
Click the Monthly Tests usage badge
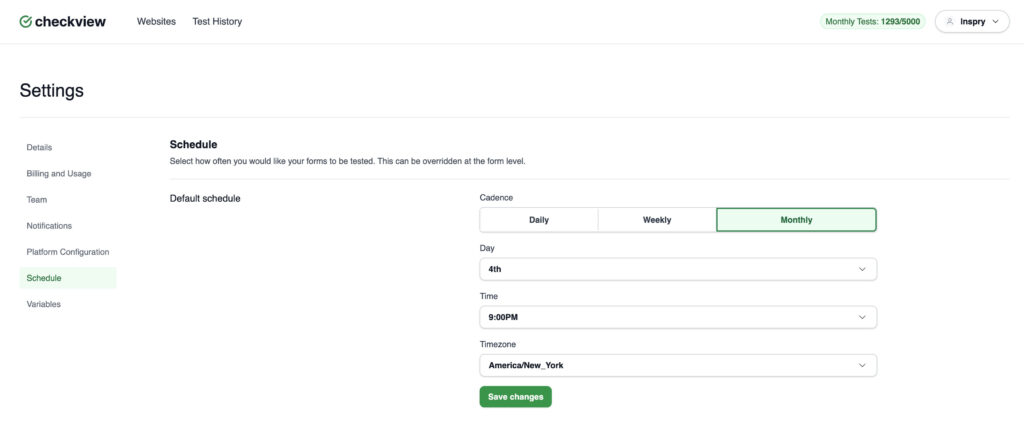[873, 21]
